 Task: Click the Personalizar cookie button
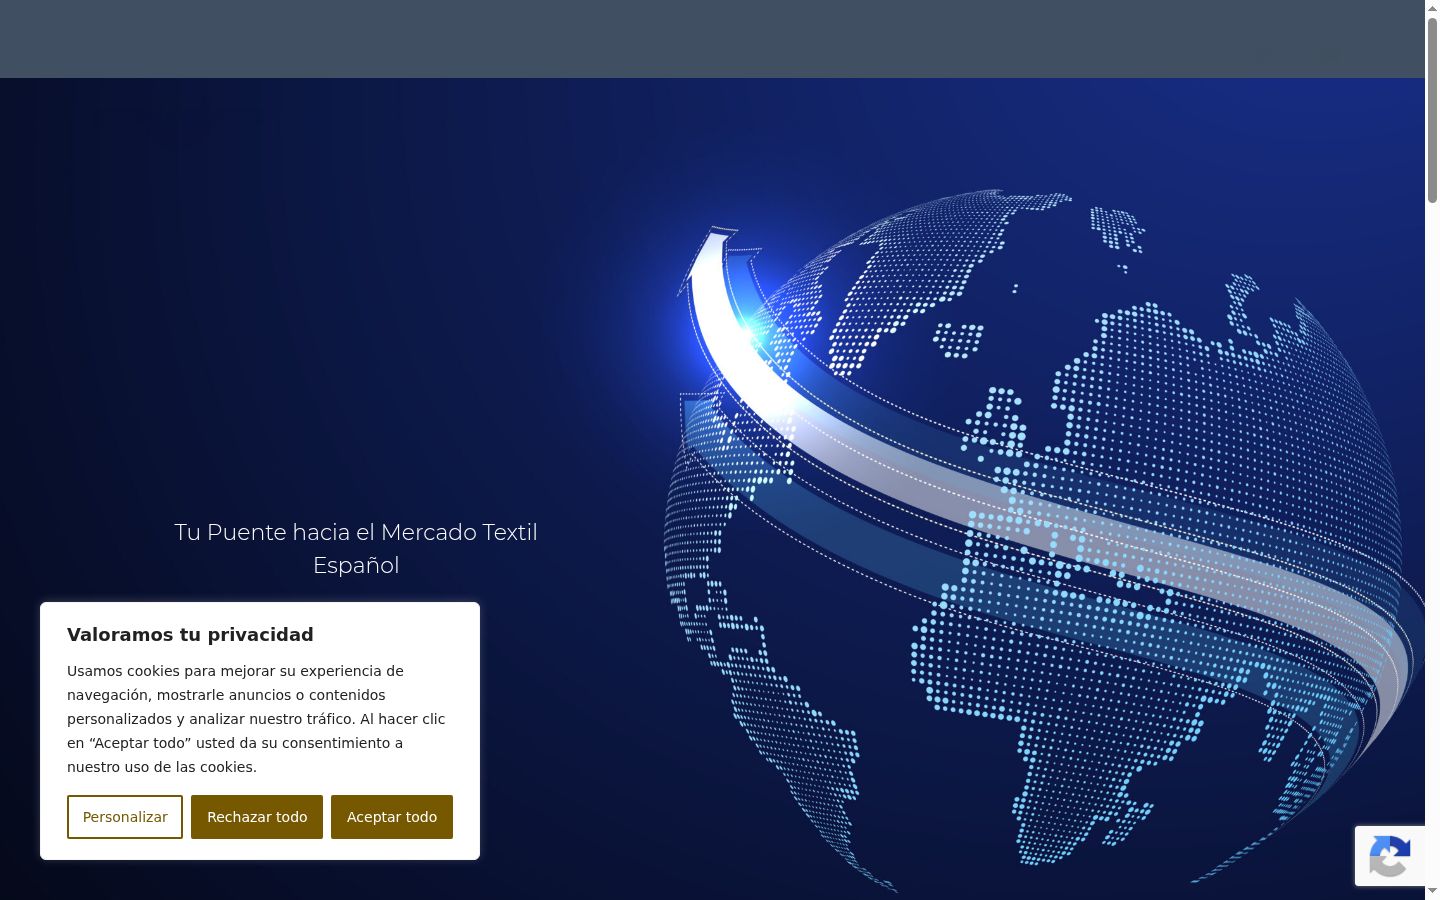pyautogui.click(x=125, y=817)
